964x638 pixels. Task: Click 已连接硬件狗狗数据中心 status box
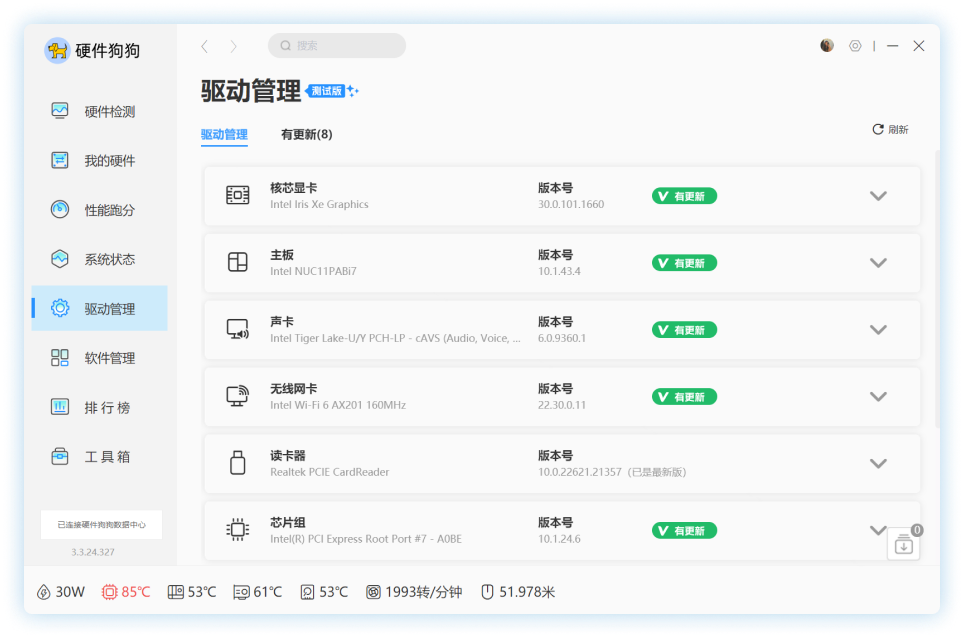click(101, 524)
